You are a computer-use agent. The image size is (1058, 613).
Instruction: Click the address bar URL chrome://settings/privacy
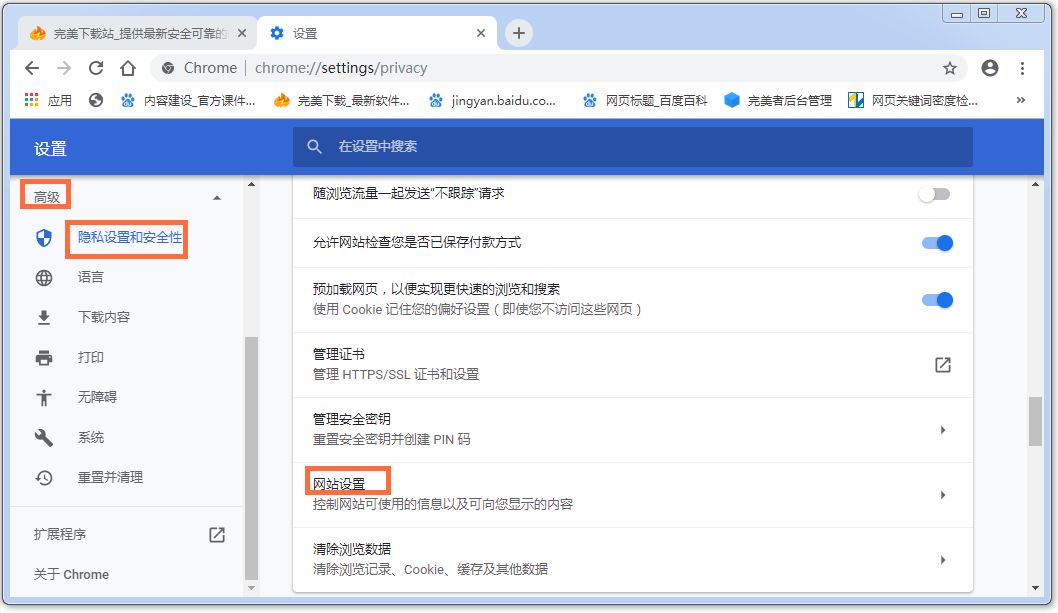pos(341,68)
